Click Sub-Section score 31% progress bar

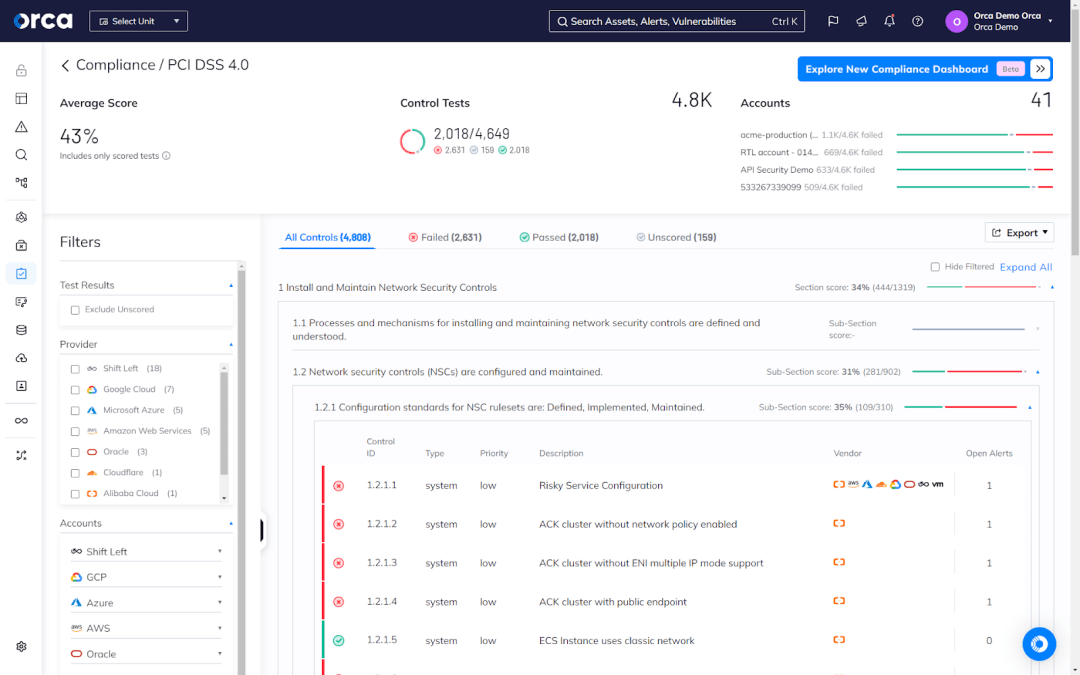coord(968,372)
